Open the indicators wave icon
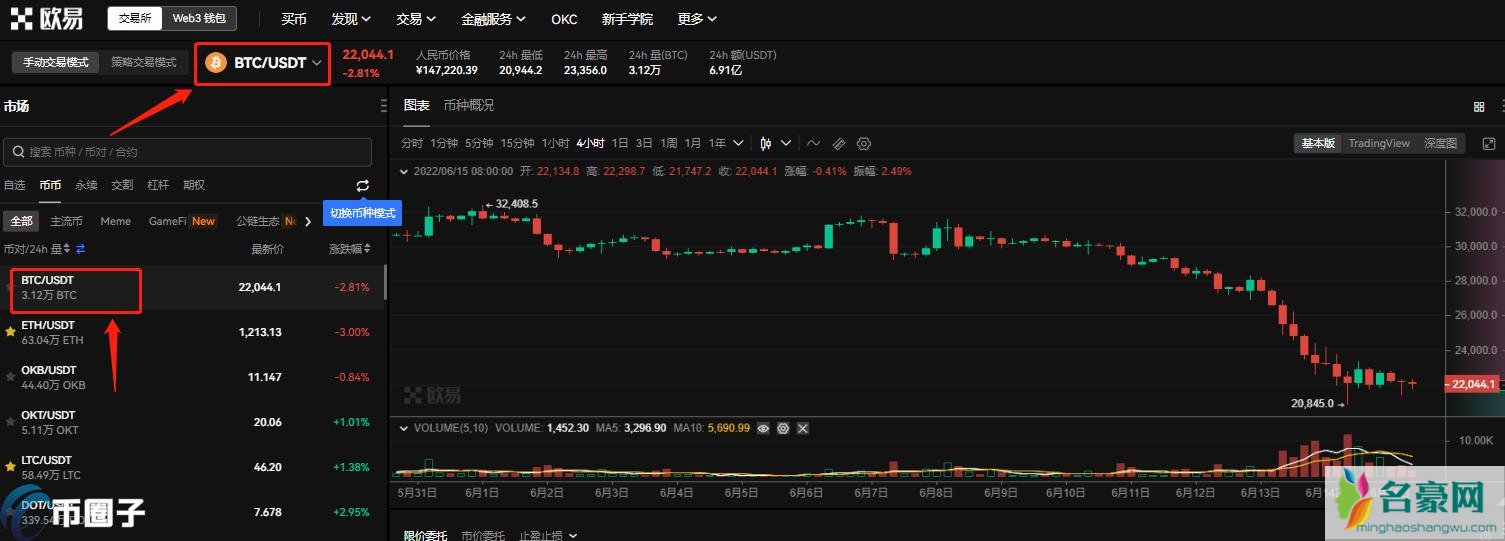1505x541 pixels. coord(814,143)
